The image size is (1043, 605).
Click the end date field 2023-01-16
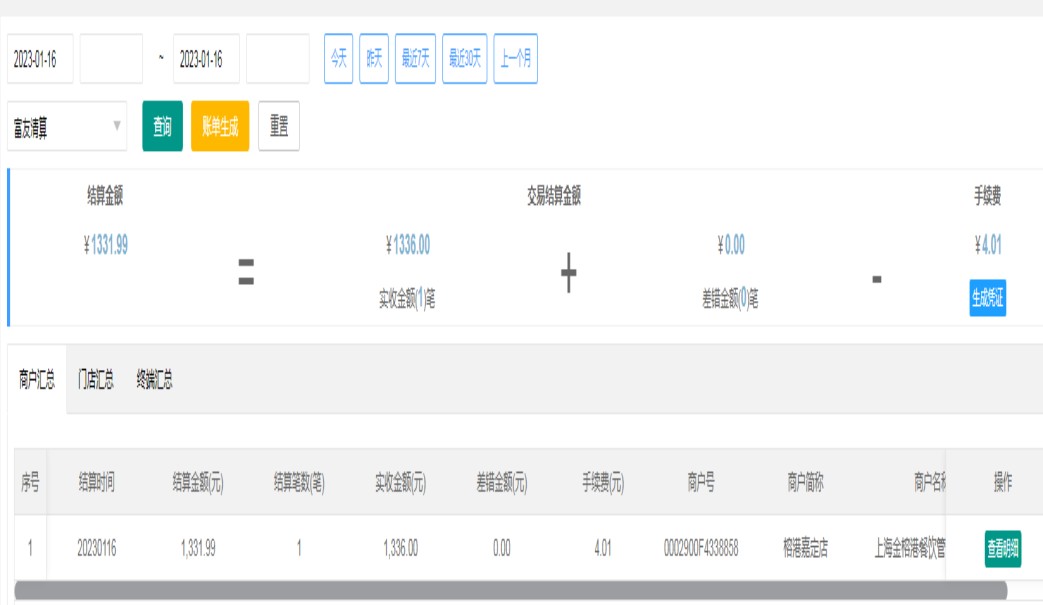coord(205,59)
